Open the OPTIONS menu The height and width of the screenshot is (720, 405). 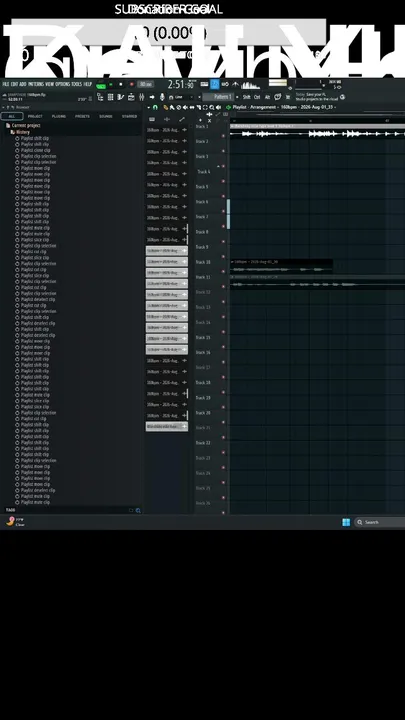(62, 84)
